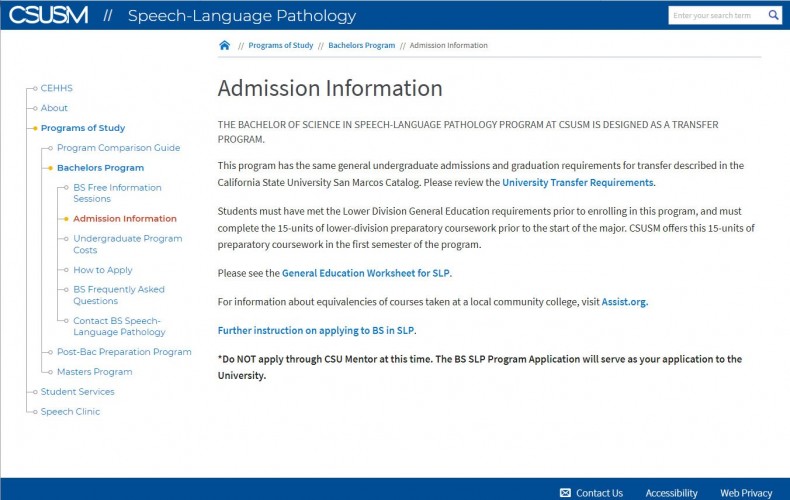The height and width of the screenshot is (500, 790).
Task: Open Masters Program sidebar item
Action: point(95,372)
